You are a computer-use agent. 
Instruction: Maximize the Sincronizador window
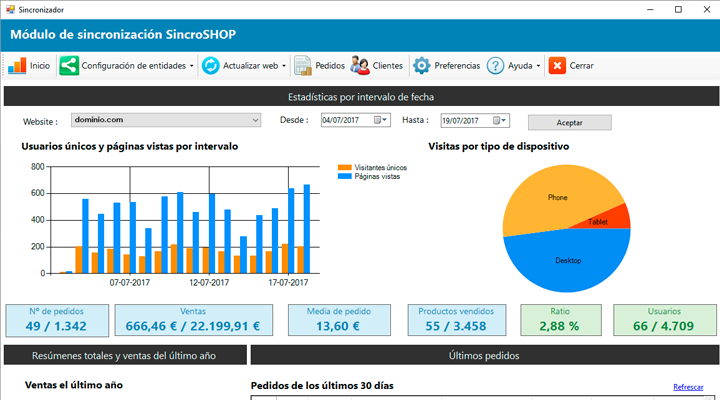point(678,9)
